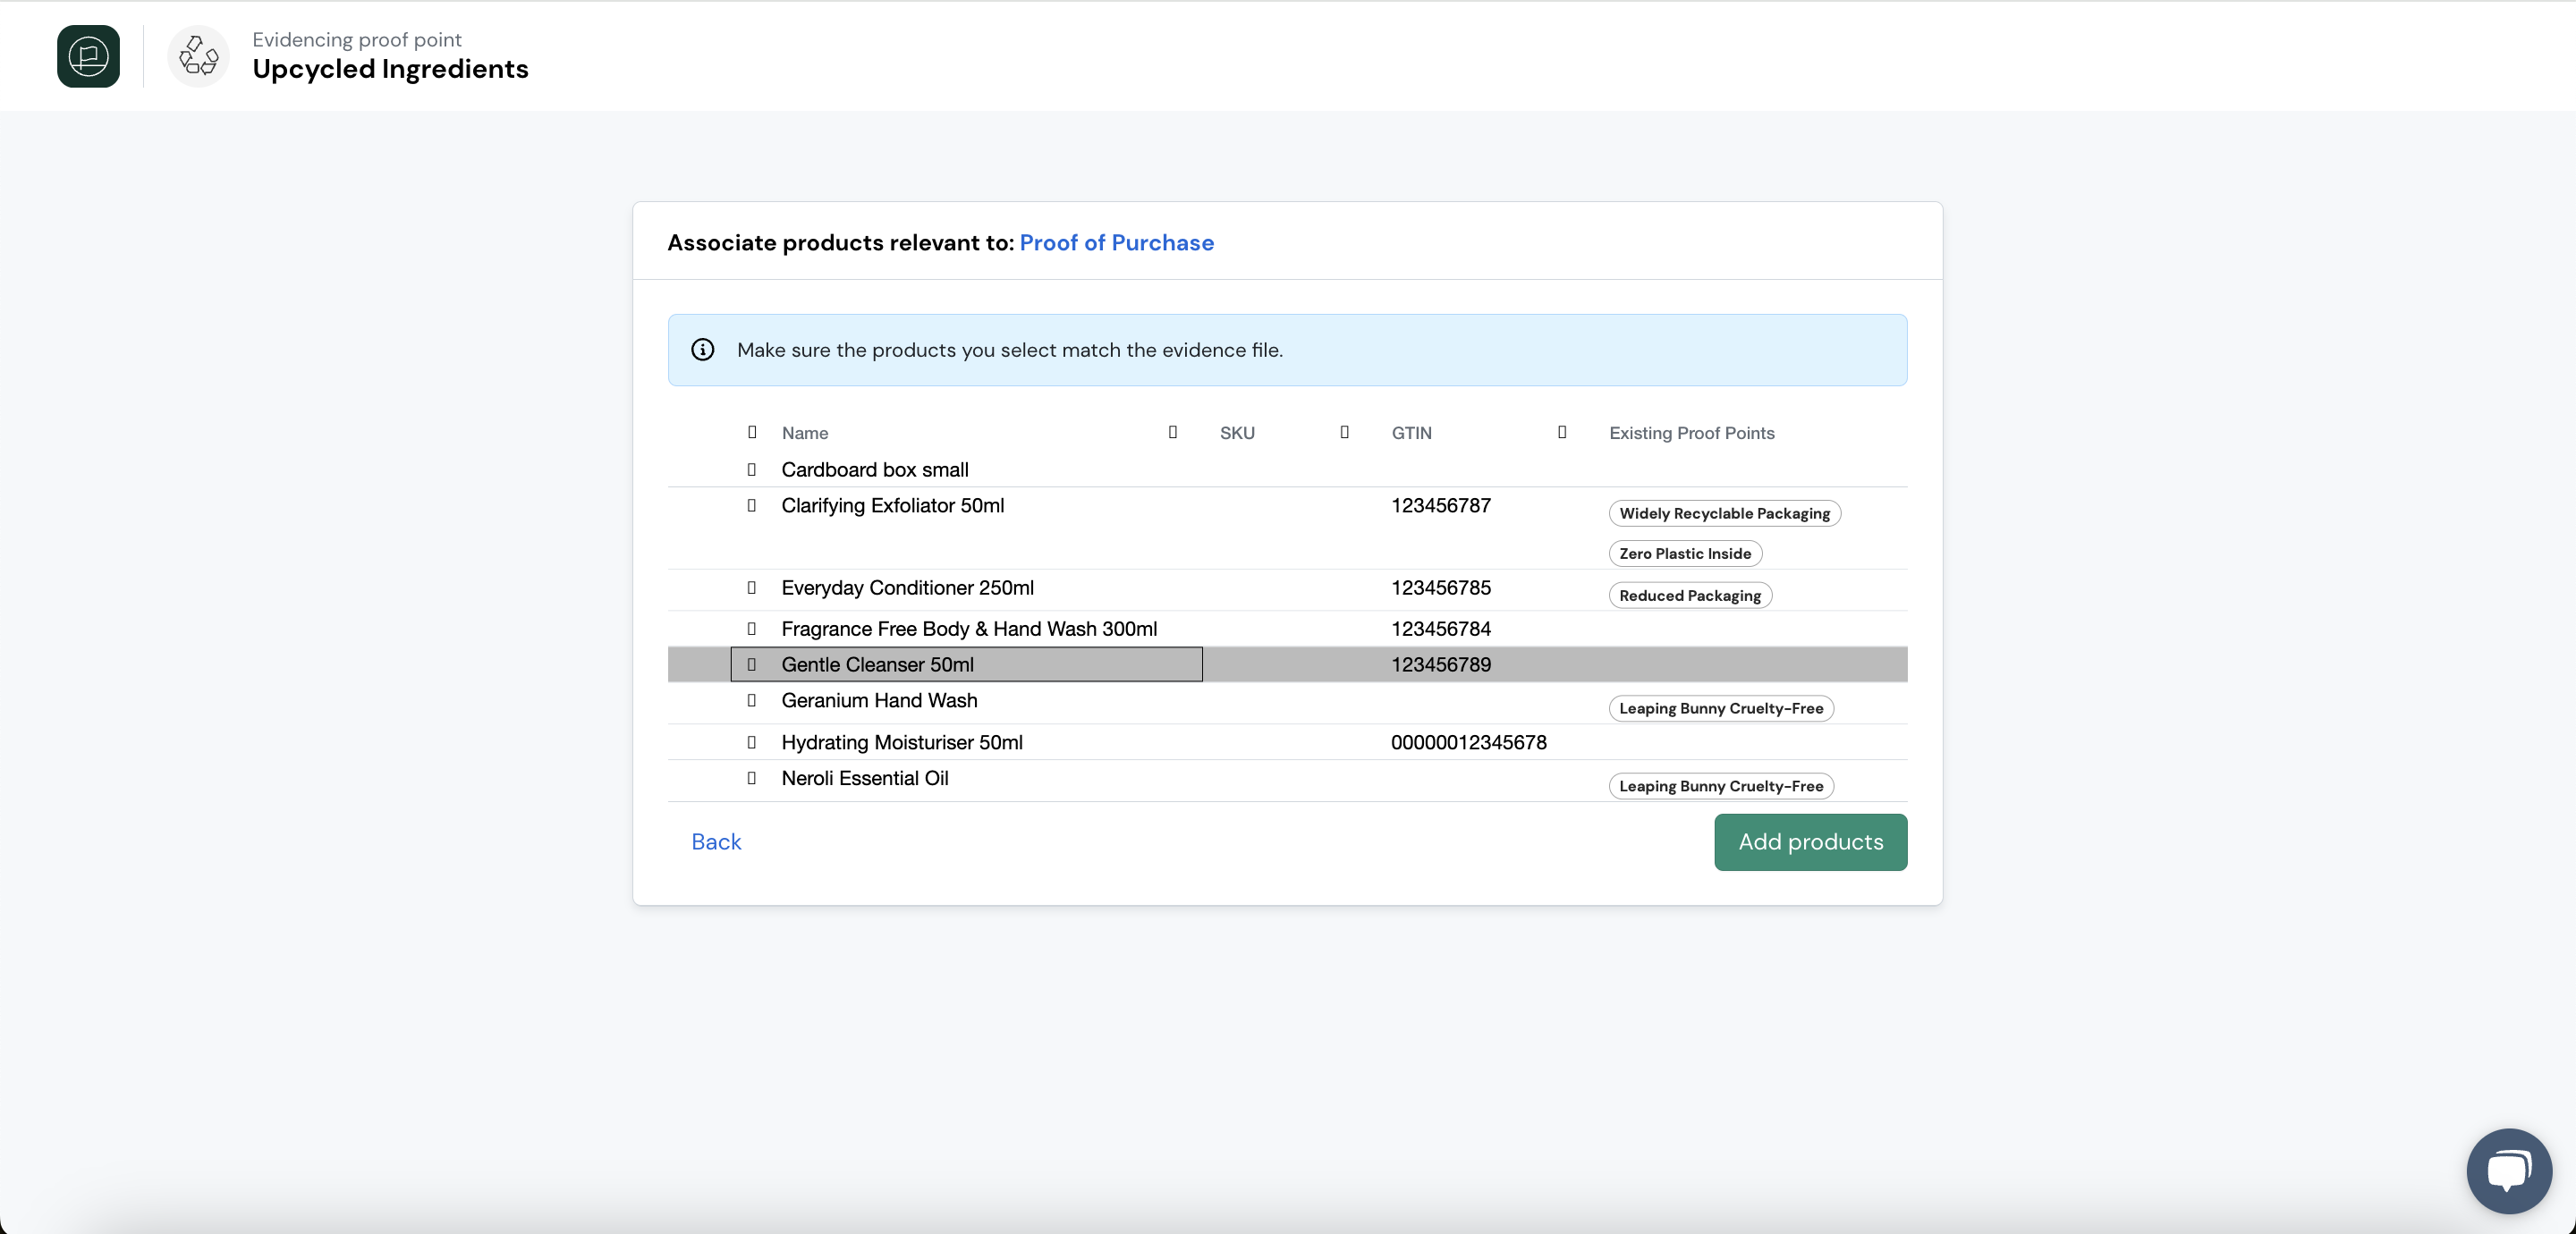
Task: Select the Hydrating Moisturiser 50ml product name
Action: click(x=902, y=742)
